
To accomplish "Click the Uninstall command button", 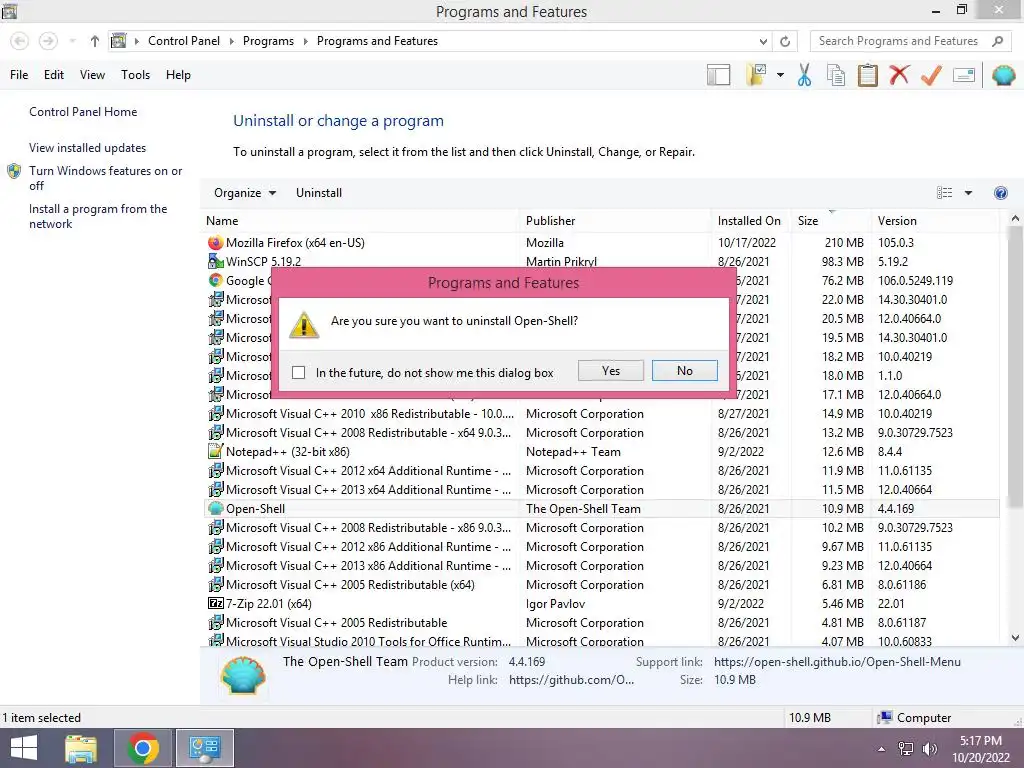I will coord(319,193).
